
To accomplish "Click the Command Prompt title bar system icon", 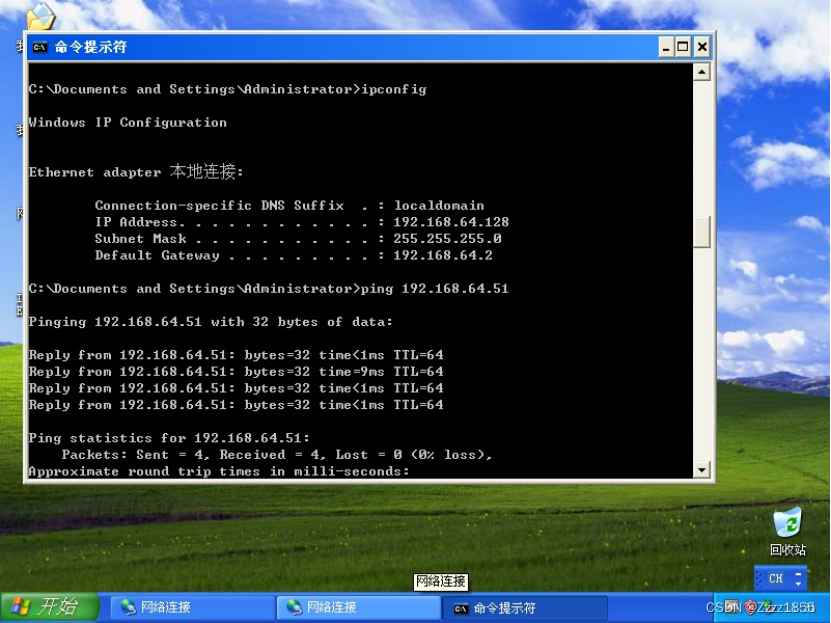I will 39,47.
